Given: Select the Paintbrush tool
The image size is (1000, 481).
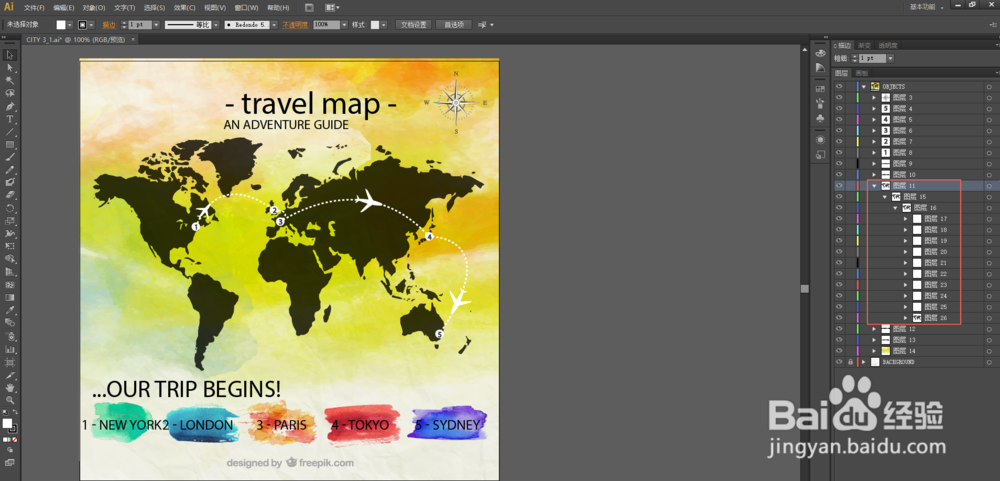Looking at the screenshot, I should [10, 157].
